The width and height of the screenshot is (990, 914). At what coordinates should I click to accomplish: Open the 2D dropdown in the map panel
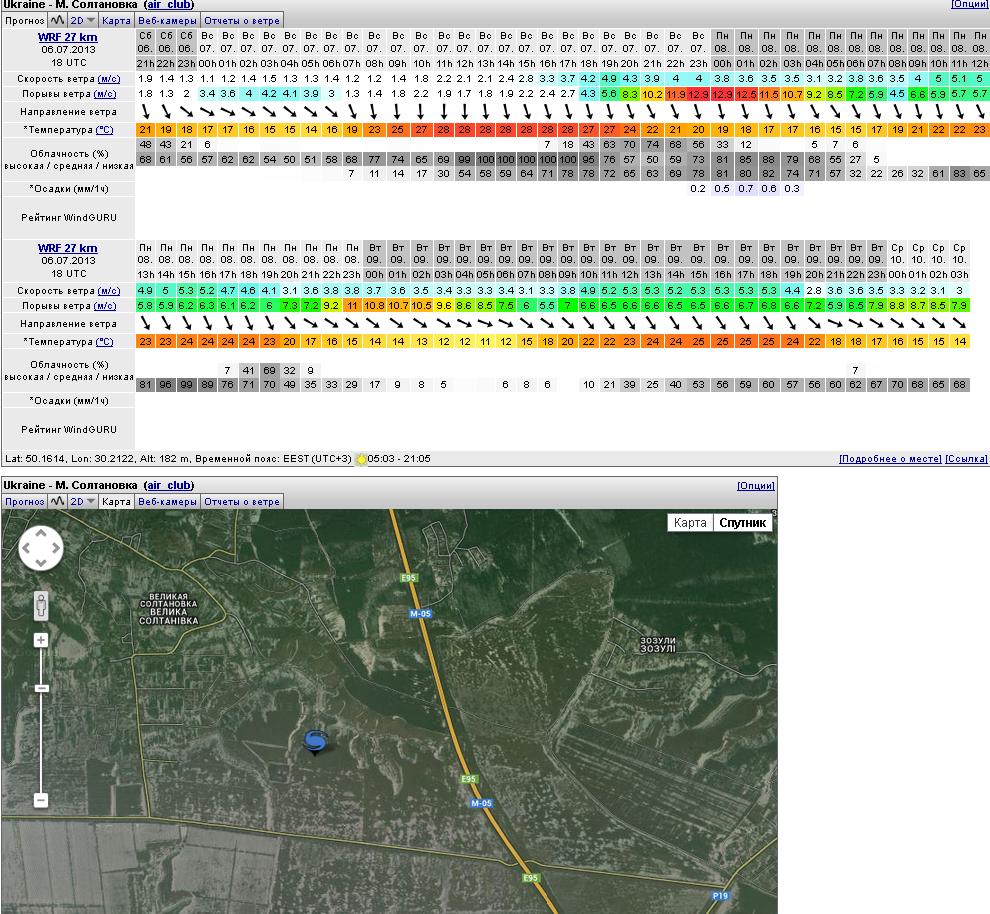pos(83,501)
